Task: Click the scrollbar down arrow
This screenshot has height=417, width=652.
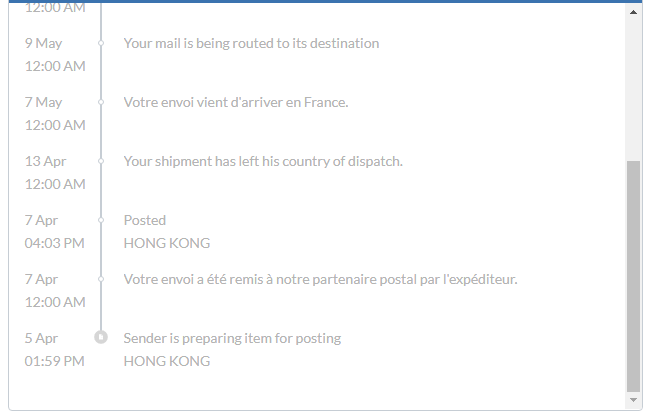Action: [633, 400]
